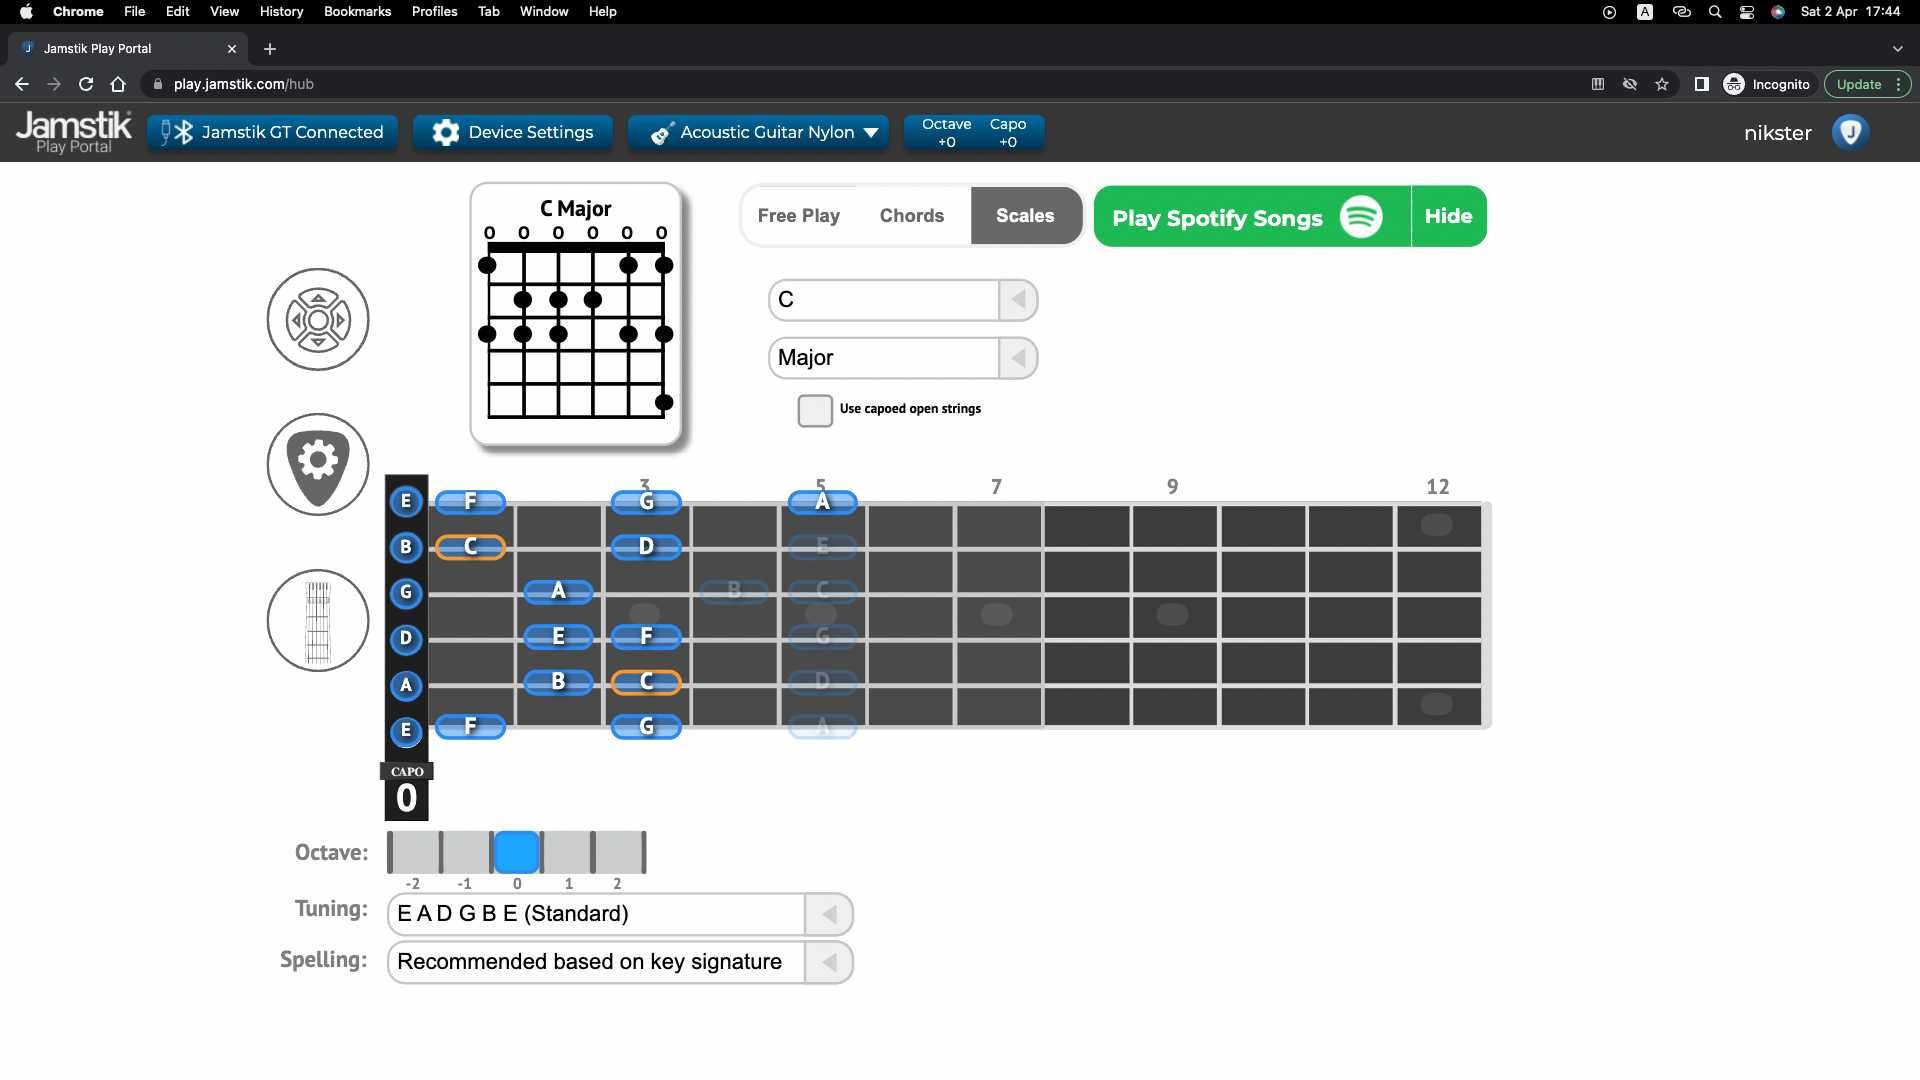Click the Jamstik Play Portal logo
The height and width of the screenshot is (1080, 1920).
pyautogui.click(x=73, y=132)
